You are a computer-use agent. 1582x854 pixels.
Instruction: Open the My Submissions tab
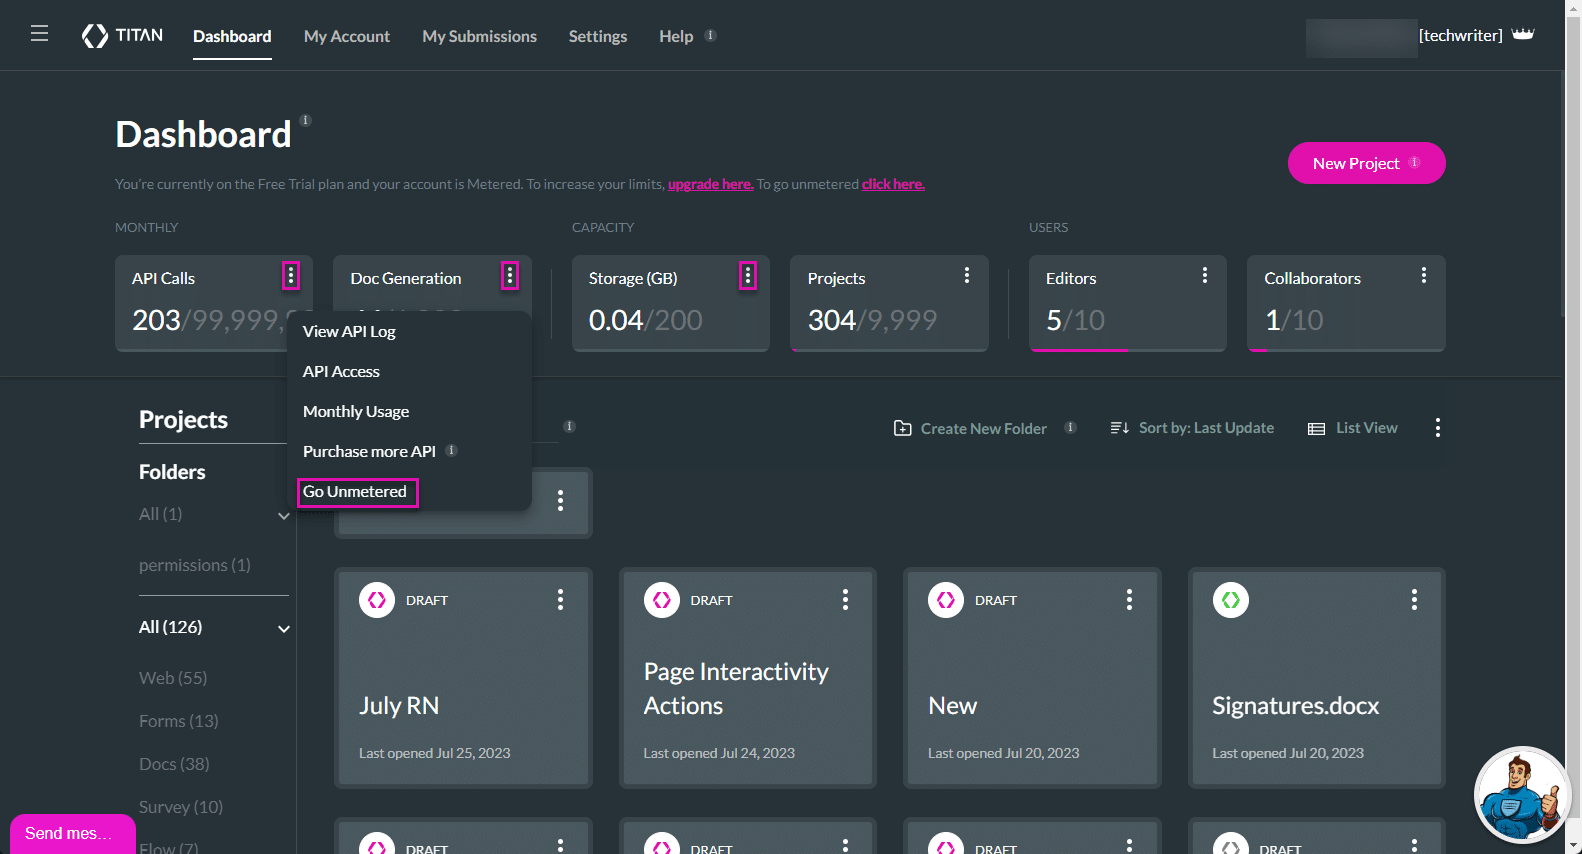pyautogui.click(x=479, y=36)
